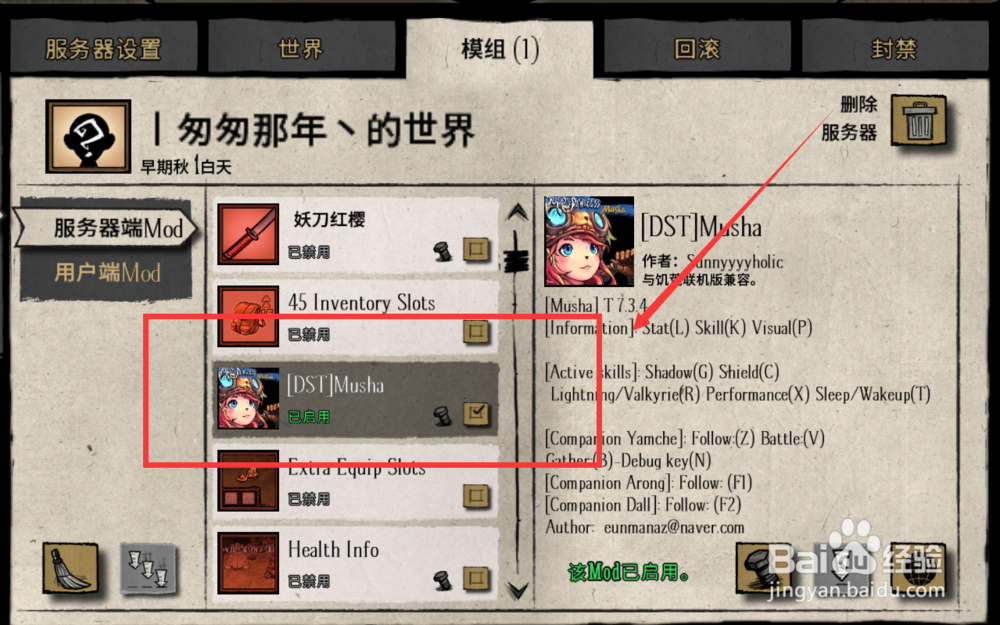Open configuration wrench icon for Health Info

coord(442,580)
